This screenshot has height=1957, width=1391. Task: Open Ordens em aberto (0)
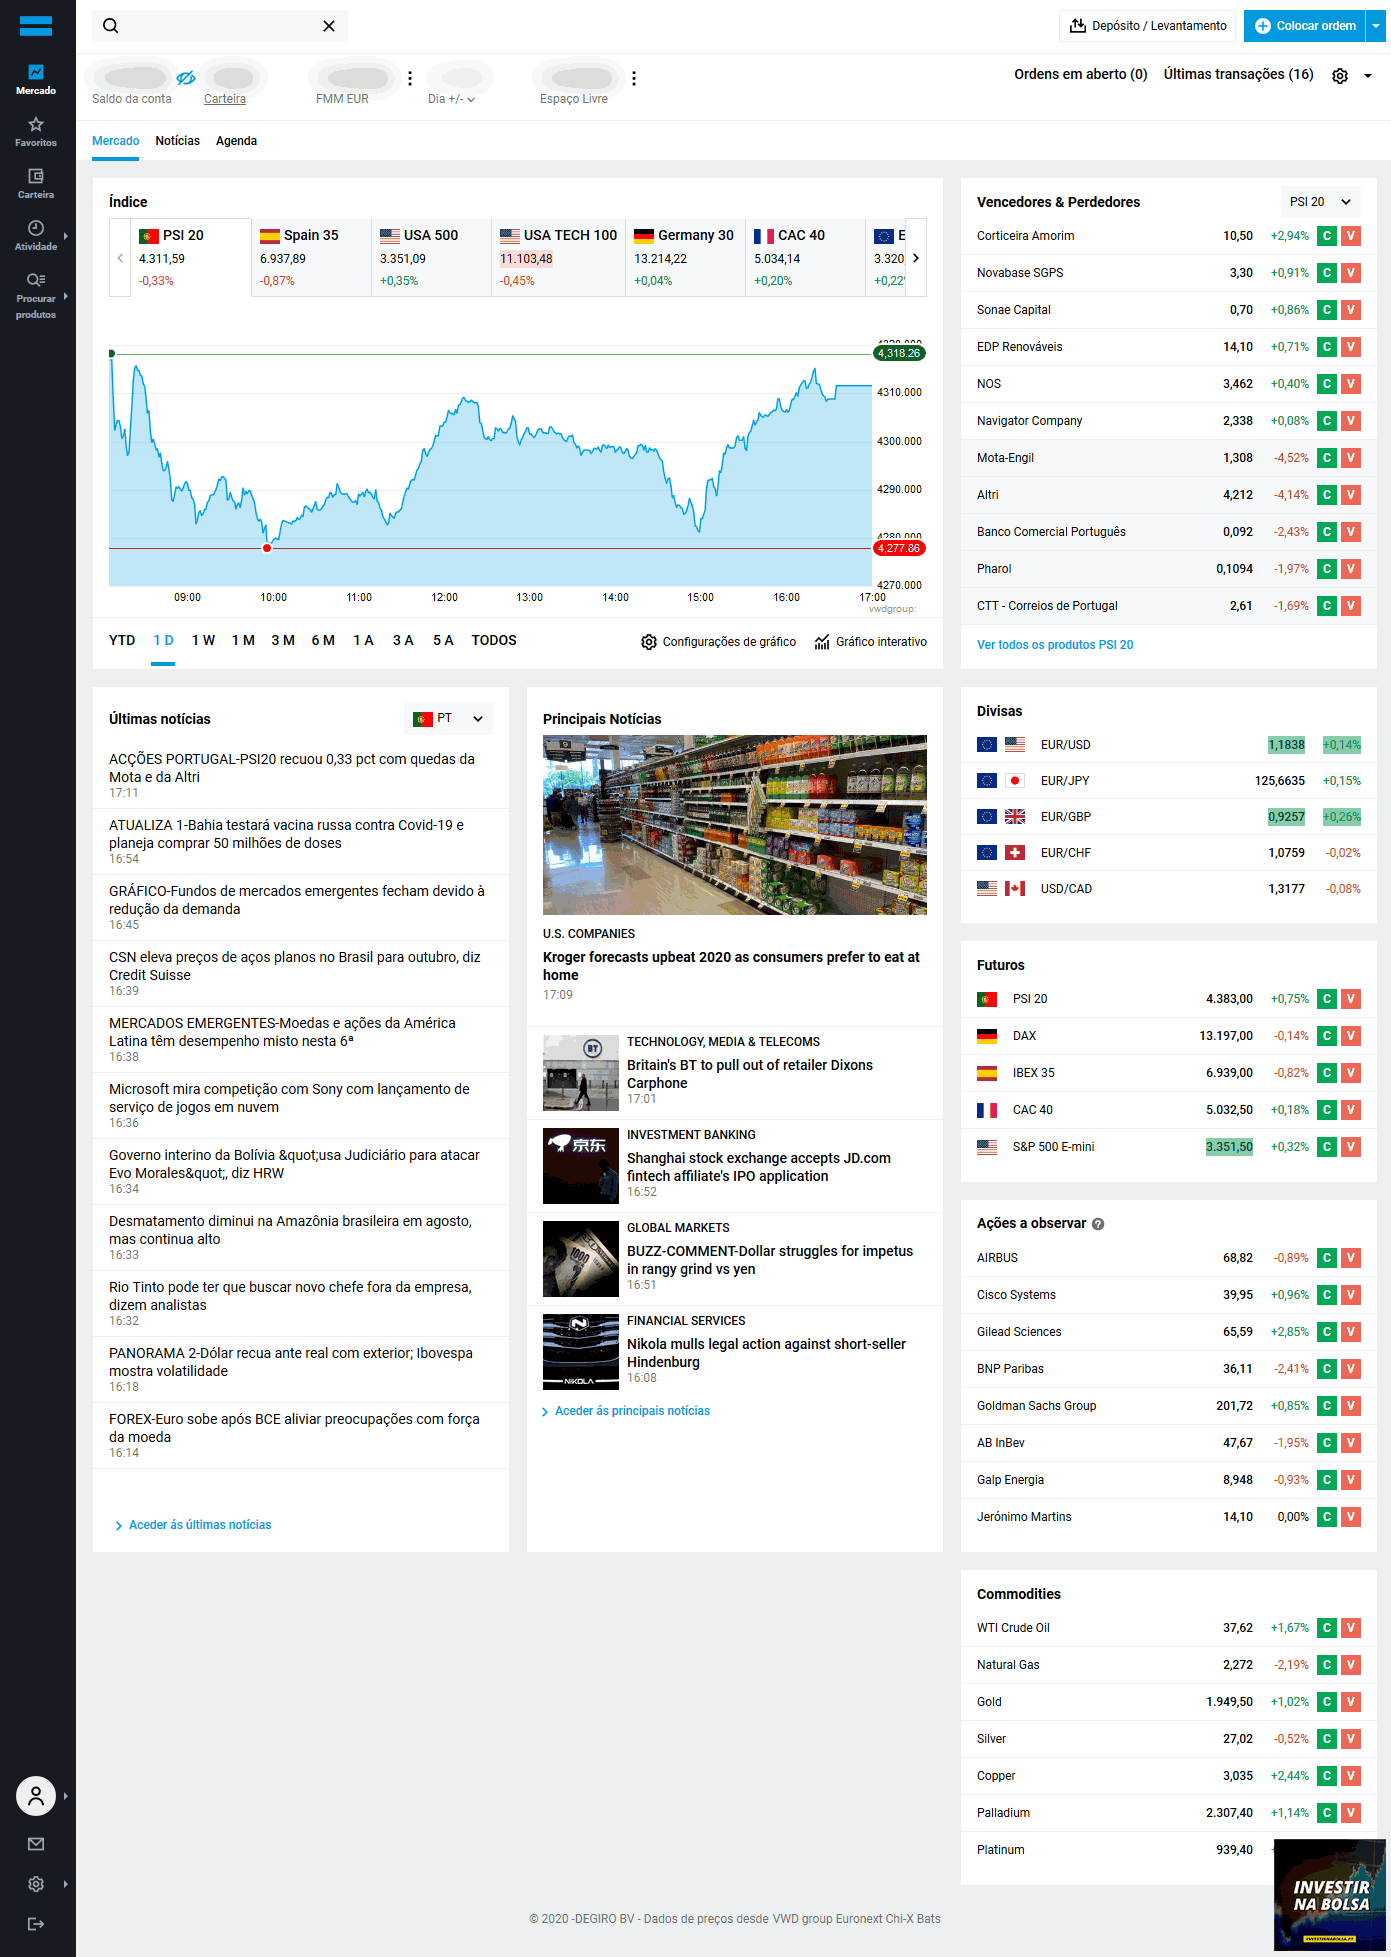pyautogui.click(x=1081, y=74)
